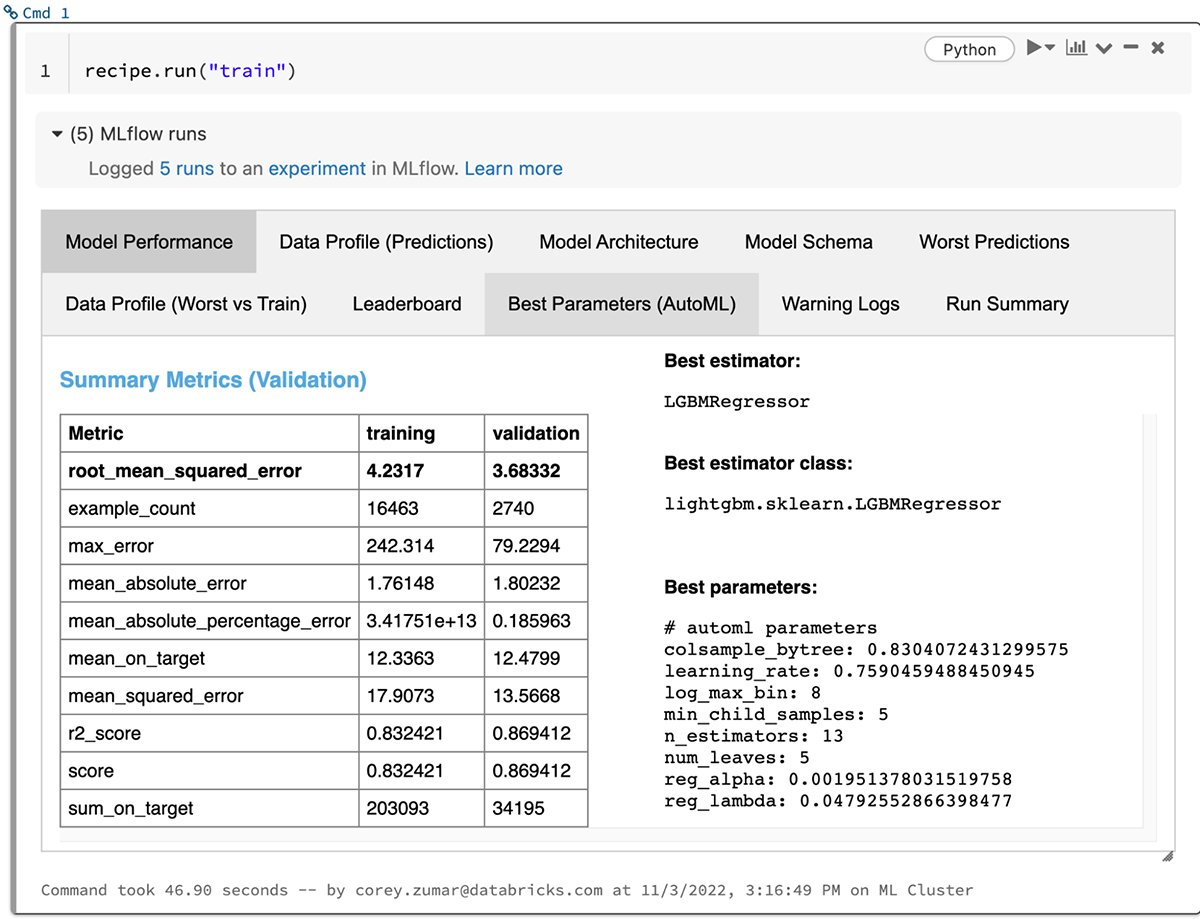
Task: Select the Model Architecture tab
Action: click(619, 242)
